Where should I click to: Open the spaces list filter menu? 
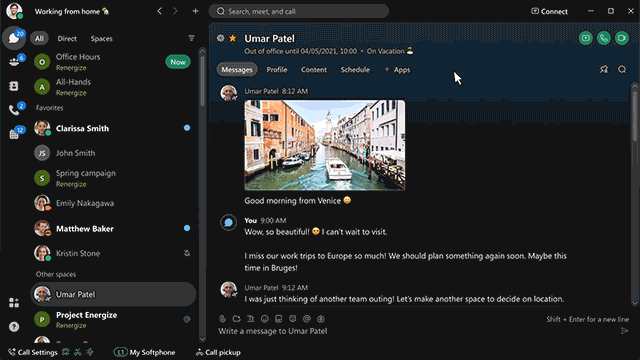coord(191,38)
